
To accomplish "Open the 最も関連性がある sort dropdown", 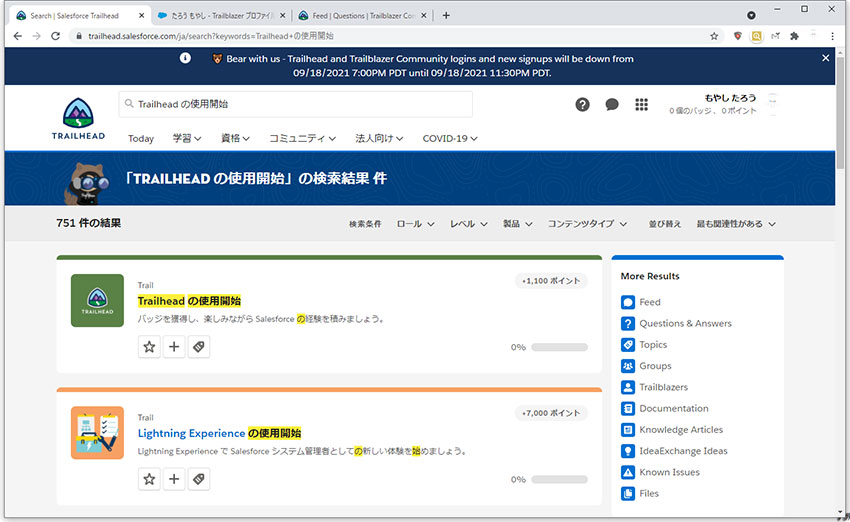I will point(736,224).
